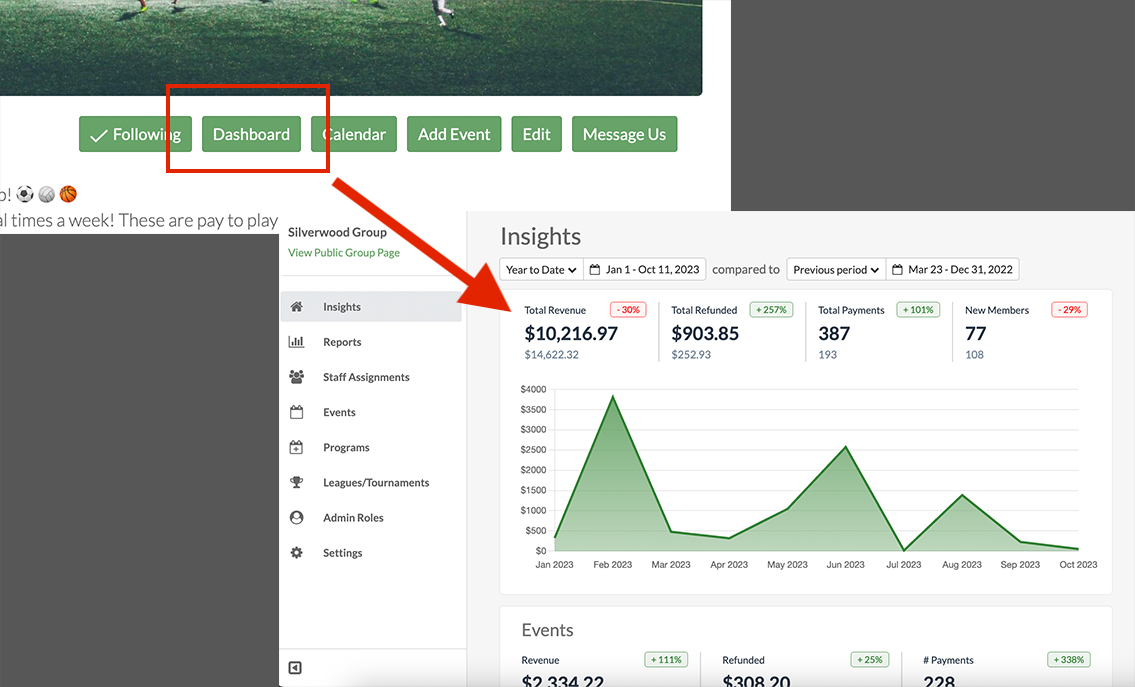Screen dimensions: 1135x687
Task: Open the View Public Group Page link
Action: pyautogui.click(x=344, y=253)
